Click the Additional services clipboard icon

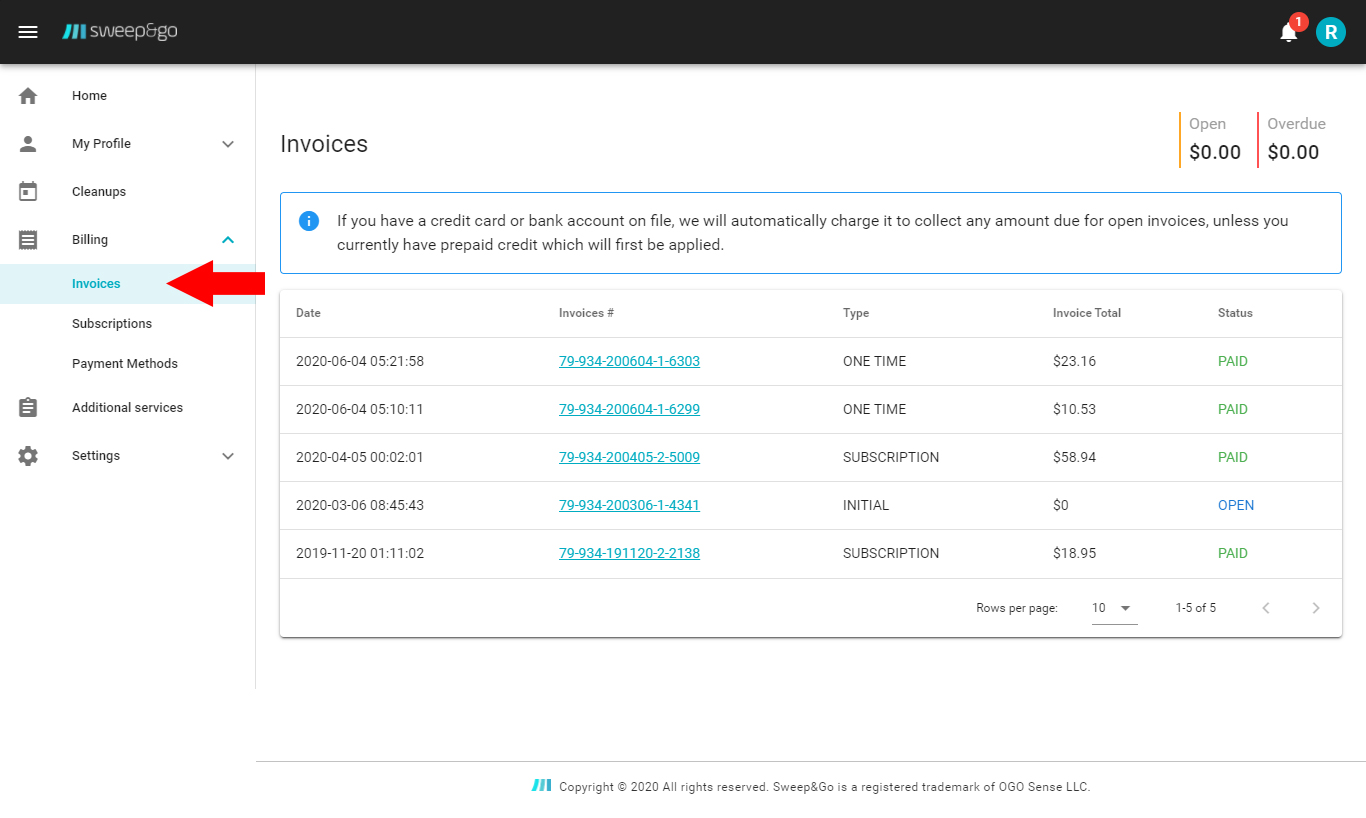coord(28,408)
